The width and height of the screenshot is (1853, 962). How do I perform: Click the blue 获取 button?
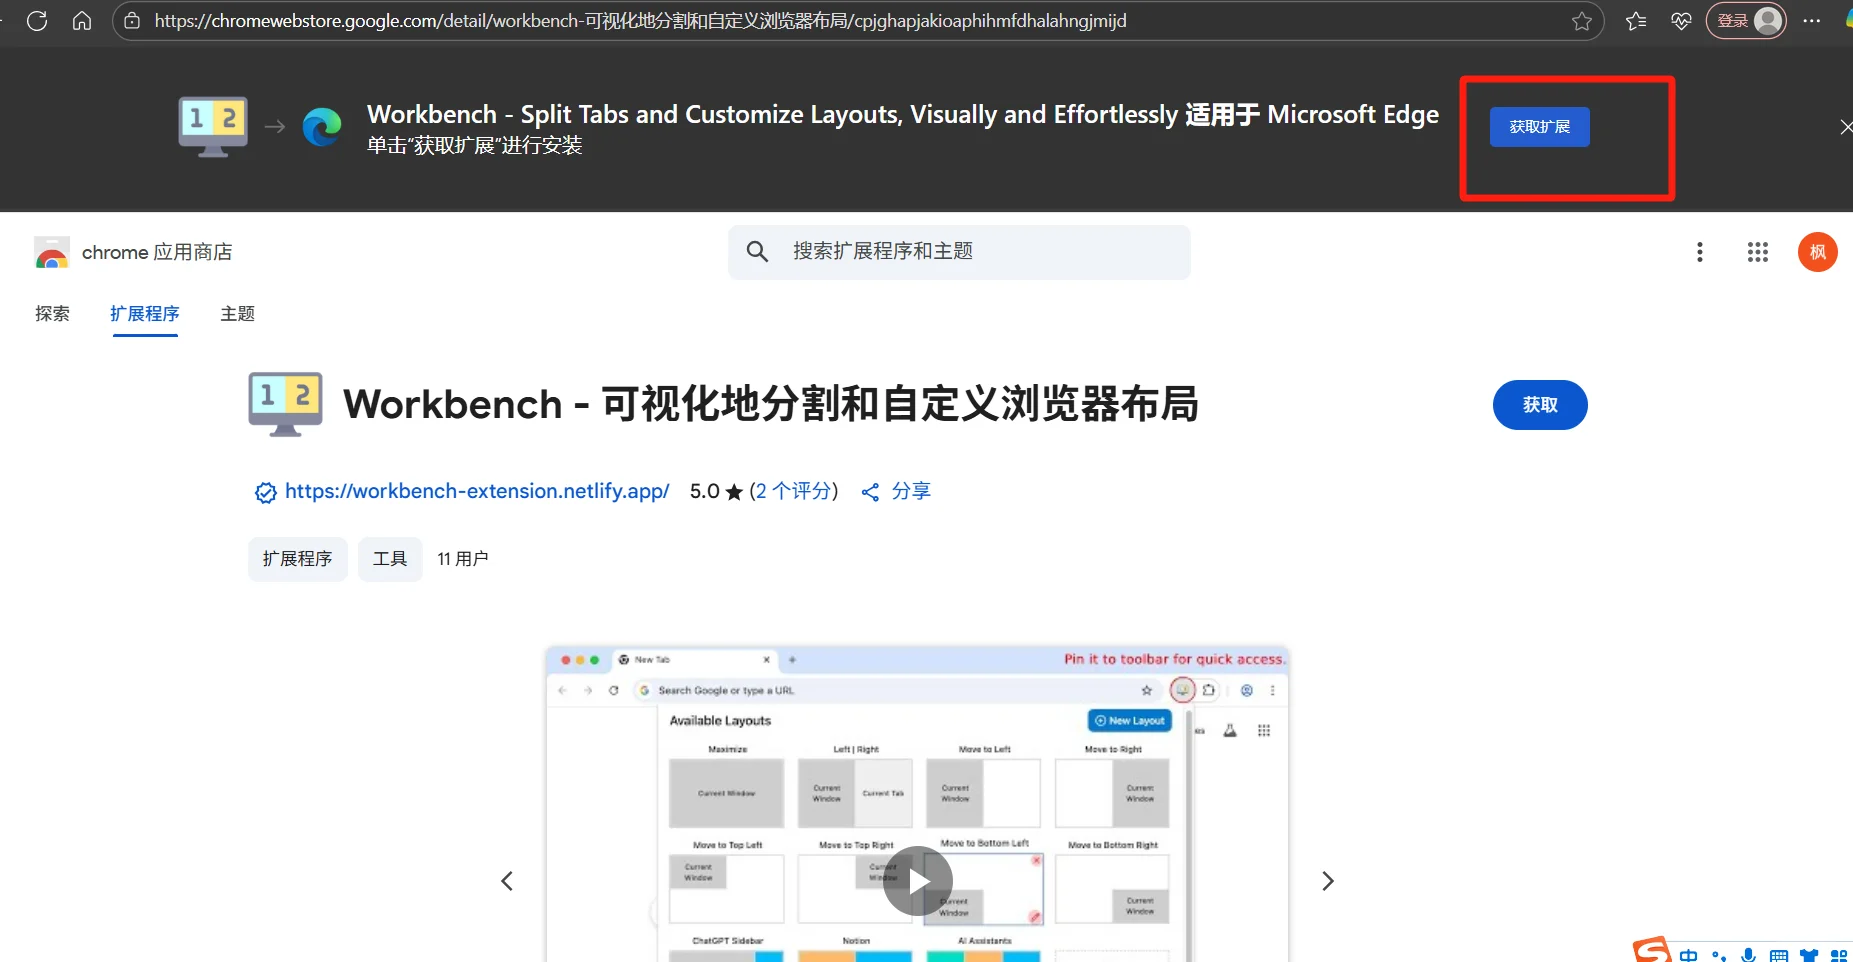coord(1539,405)
